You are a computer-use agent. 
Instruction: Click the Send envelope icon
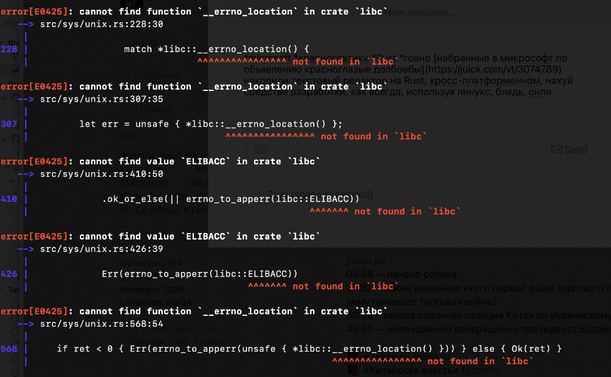(x=556, y=149)
